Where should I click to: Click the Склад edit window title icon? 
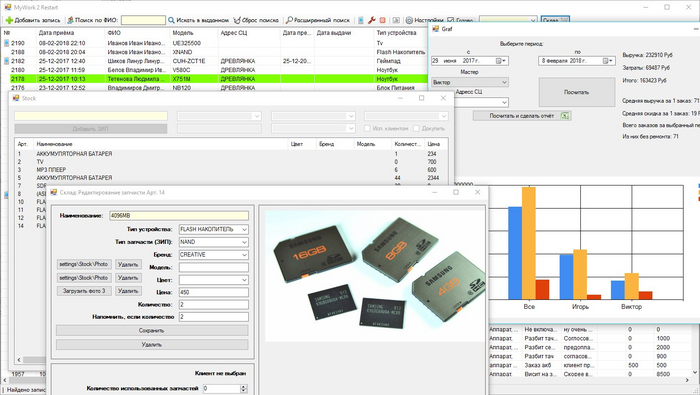tap(54, 192)
